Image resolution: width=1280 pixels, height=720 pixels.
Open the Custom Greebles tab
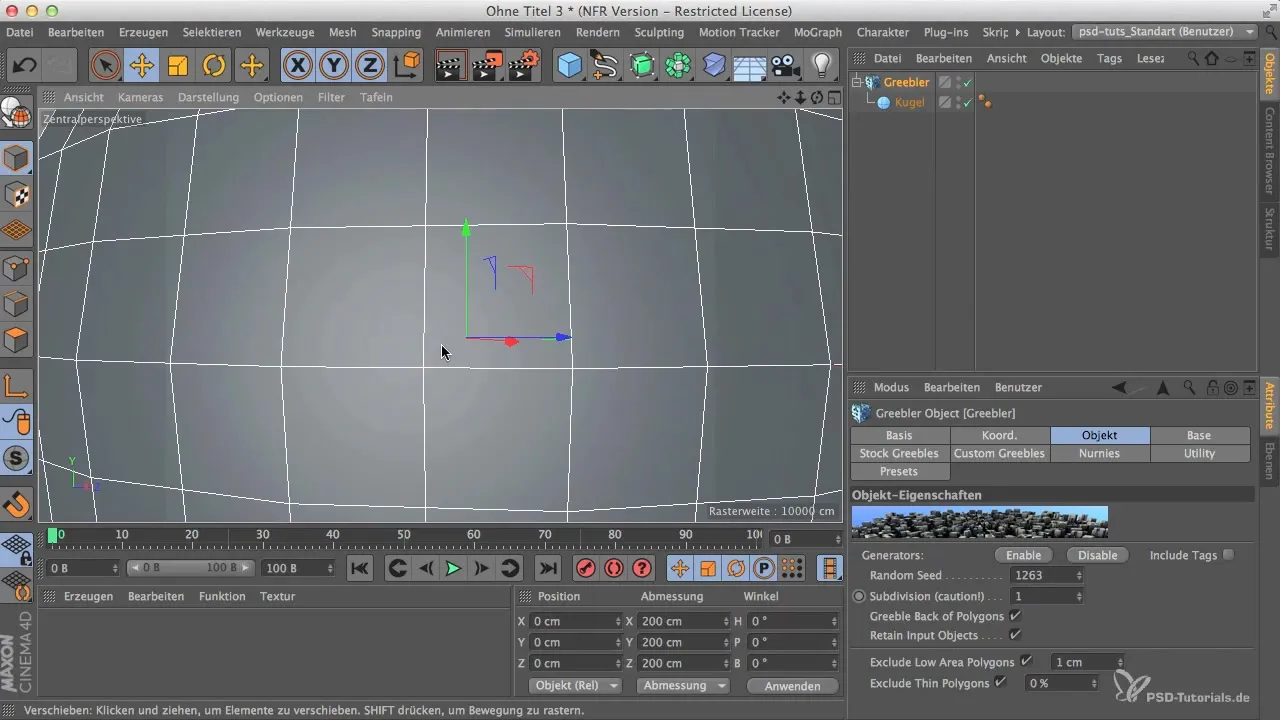[x=999, y=453]
